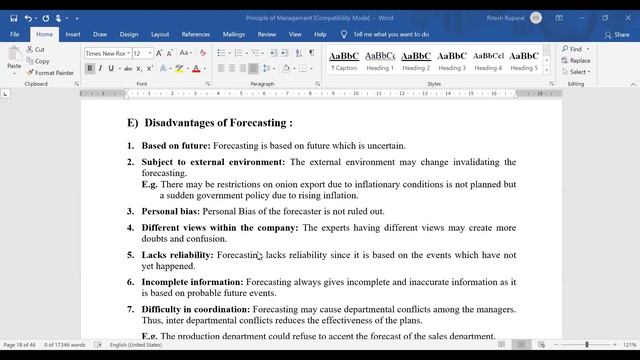Open the font size dropdown
Screen dimensions: 640x360
coord(150,53)
